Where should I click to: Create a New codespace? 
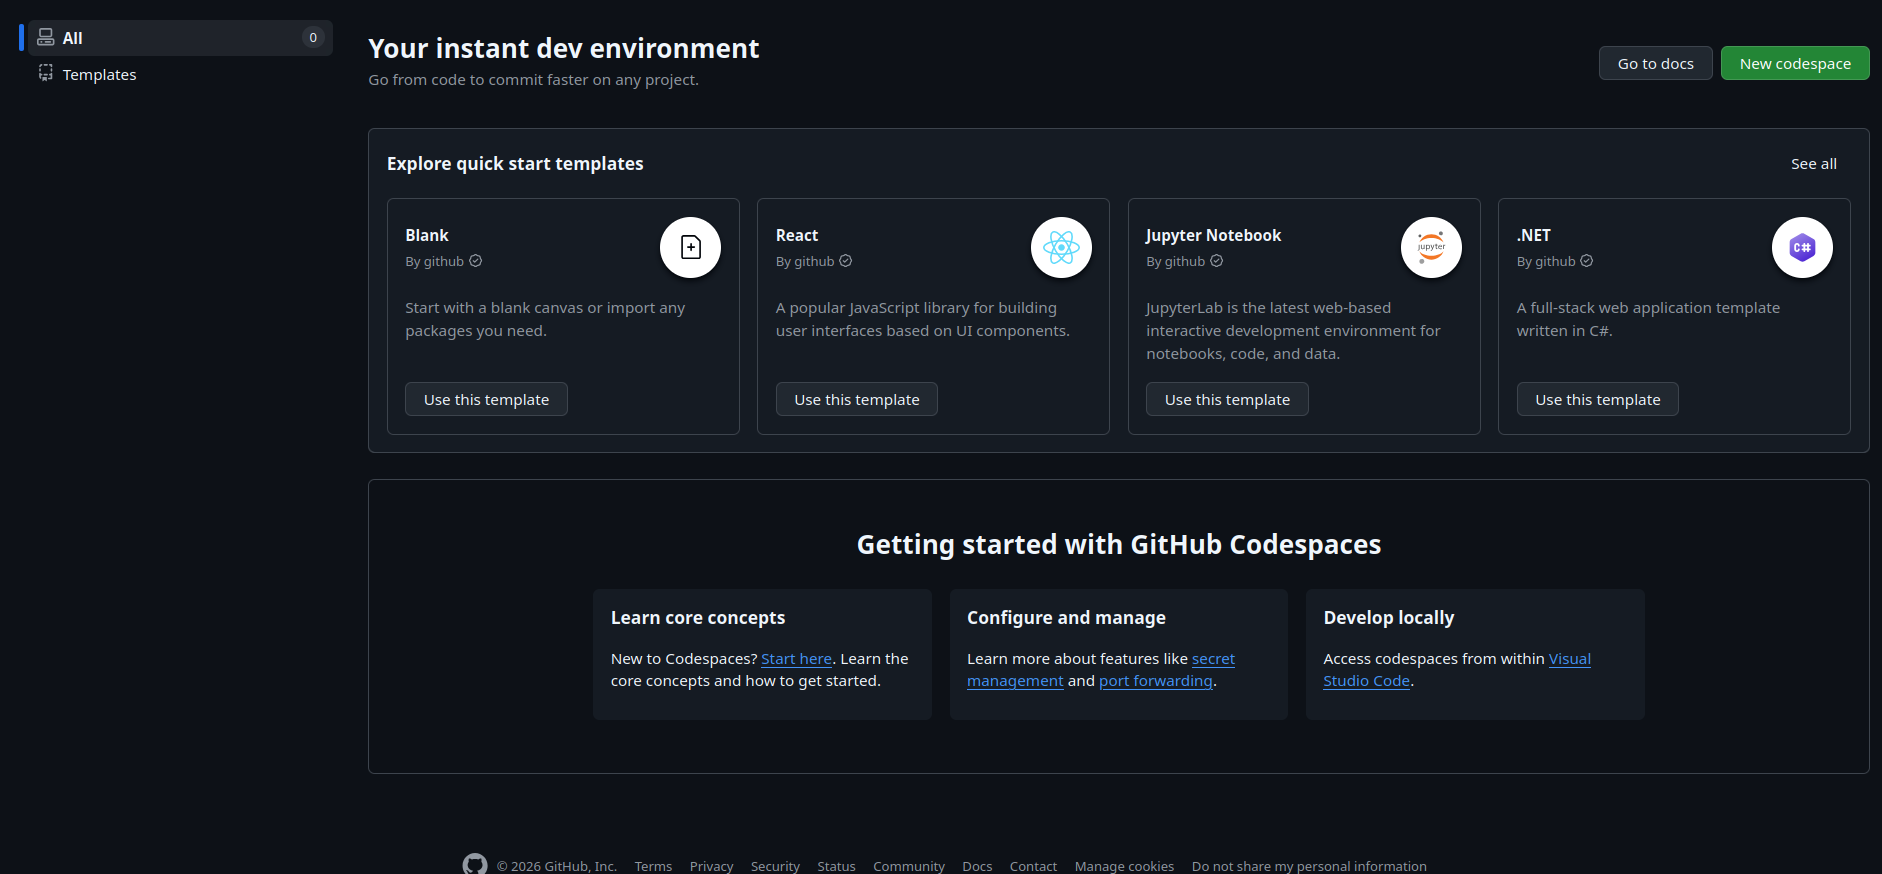click(1794, 63)
